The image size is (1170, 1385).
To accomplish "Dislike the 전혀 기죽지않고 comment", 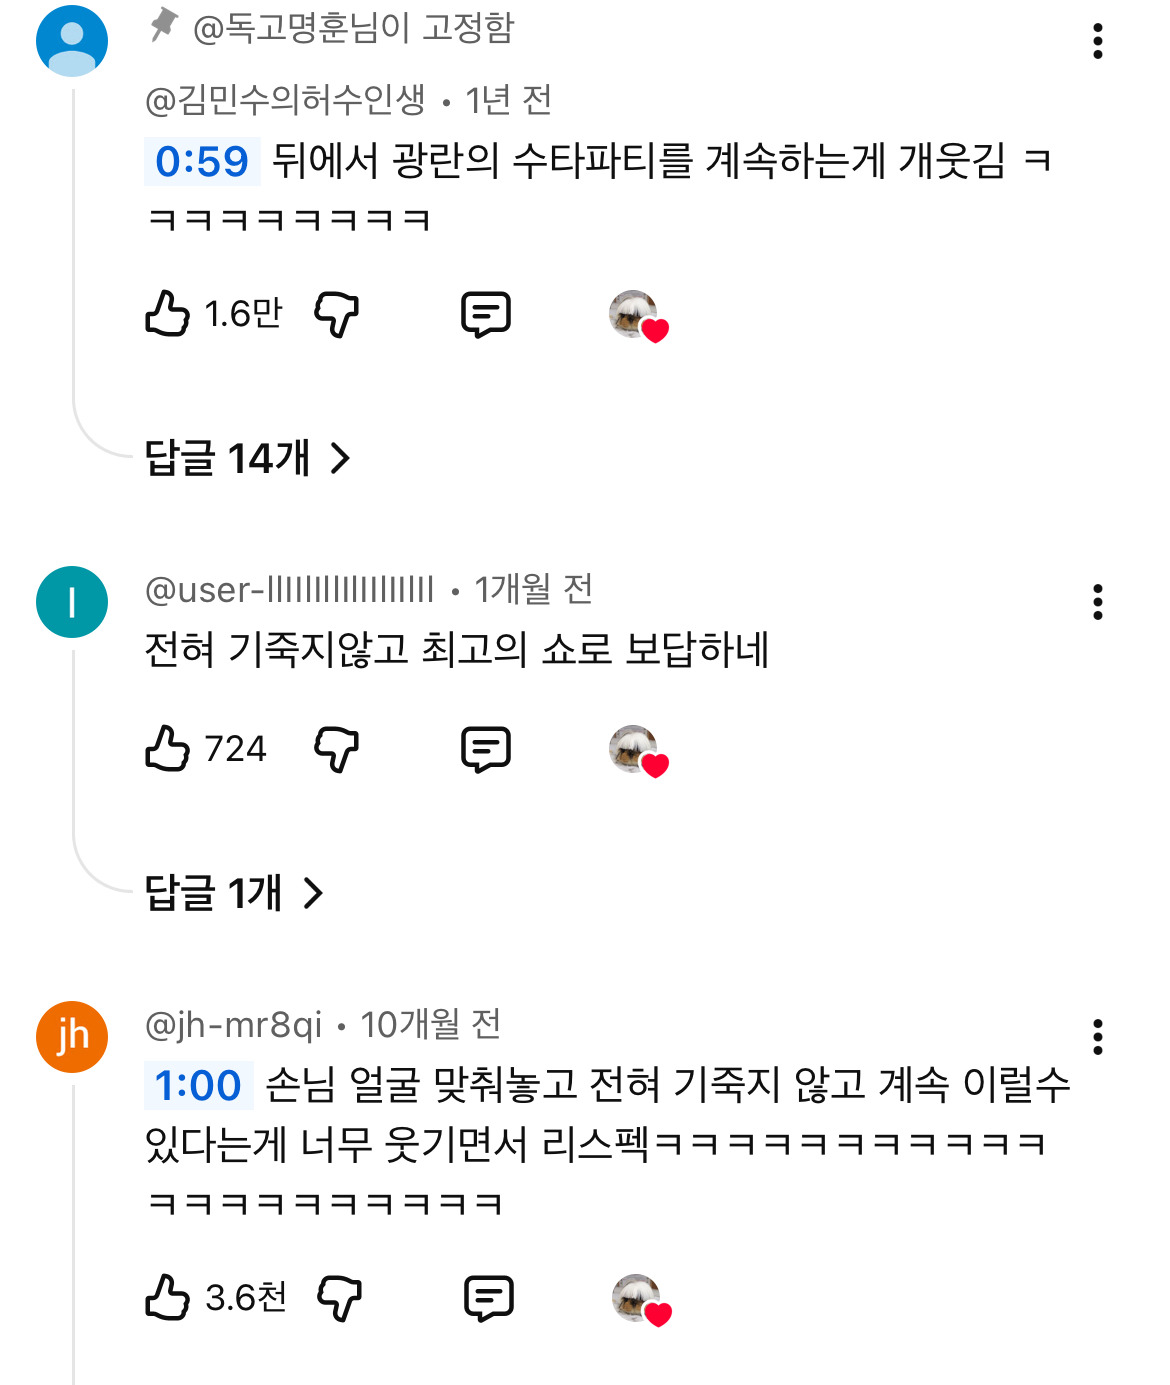I will coord(337,749).
